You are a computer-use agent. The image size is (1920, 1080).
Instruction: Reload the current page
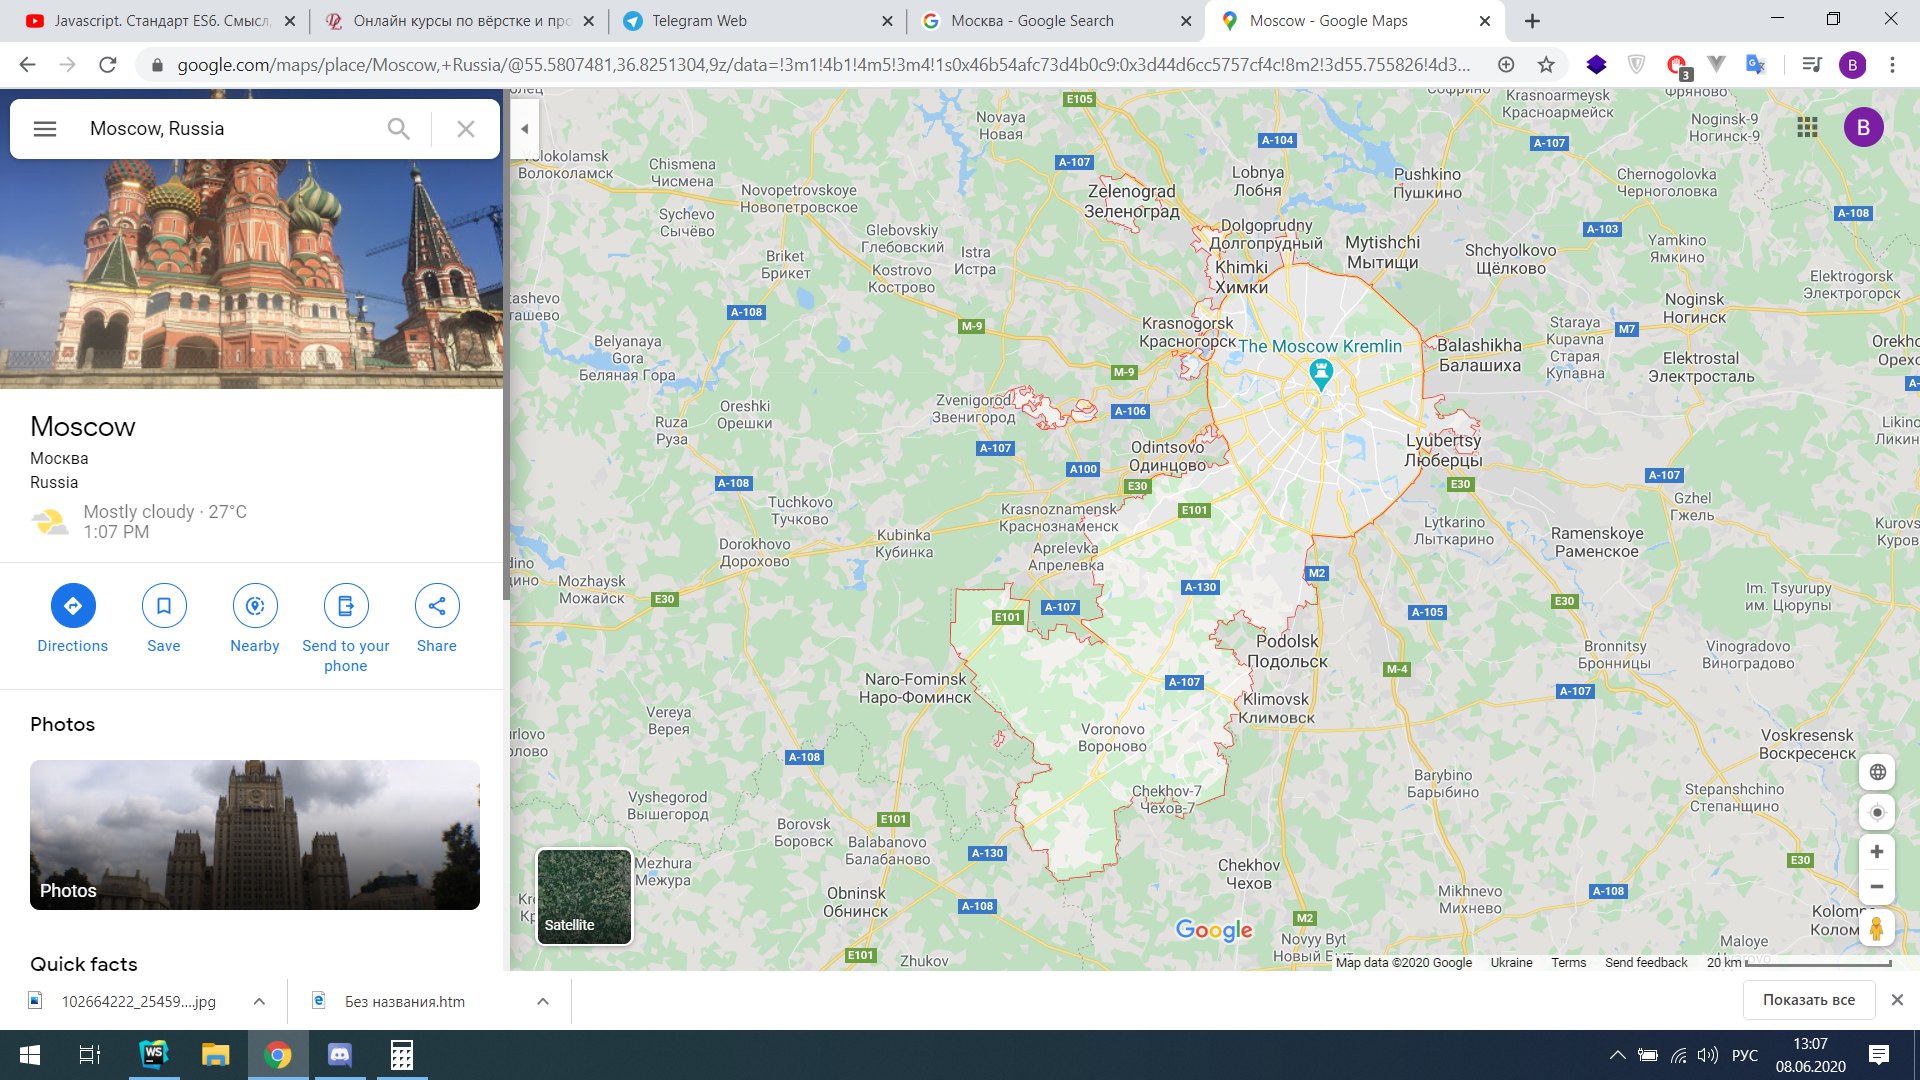click(x=108, y=65)
